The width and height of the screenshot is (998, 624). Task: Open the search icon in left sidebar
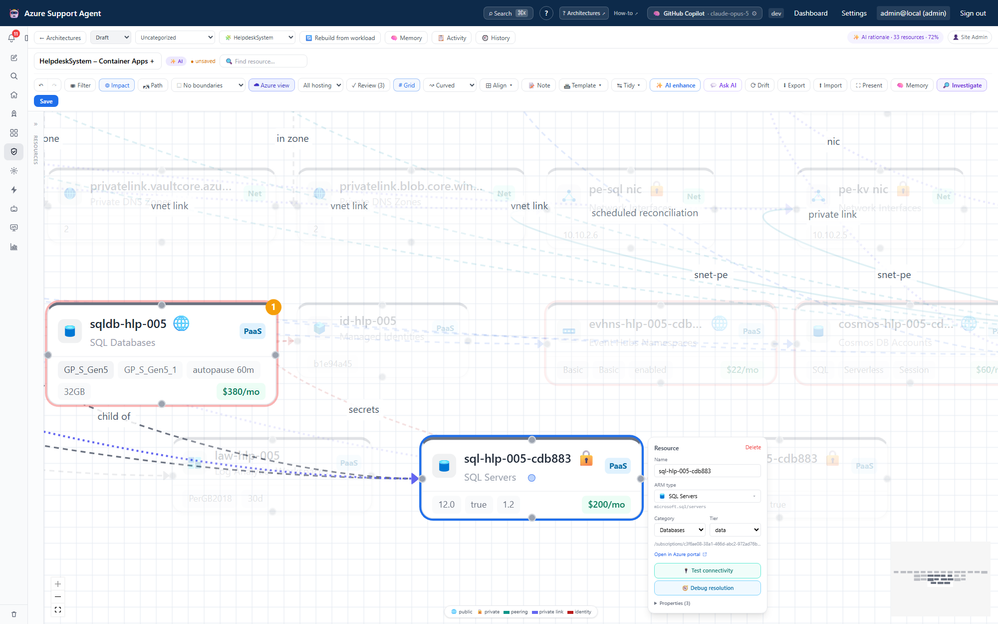pos(13,76)
